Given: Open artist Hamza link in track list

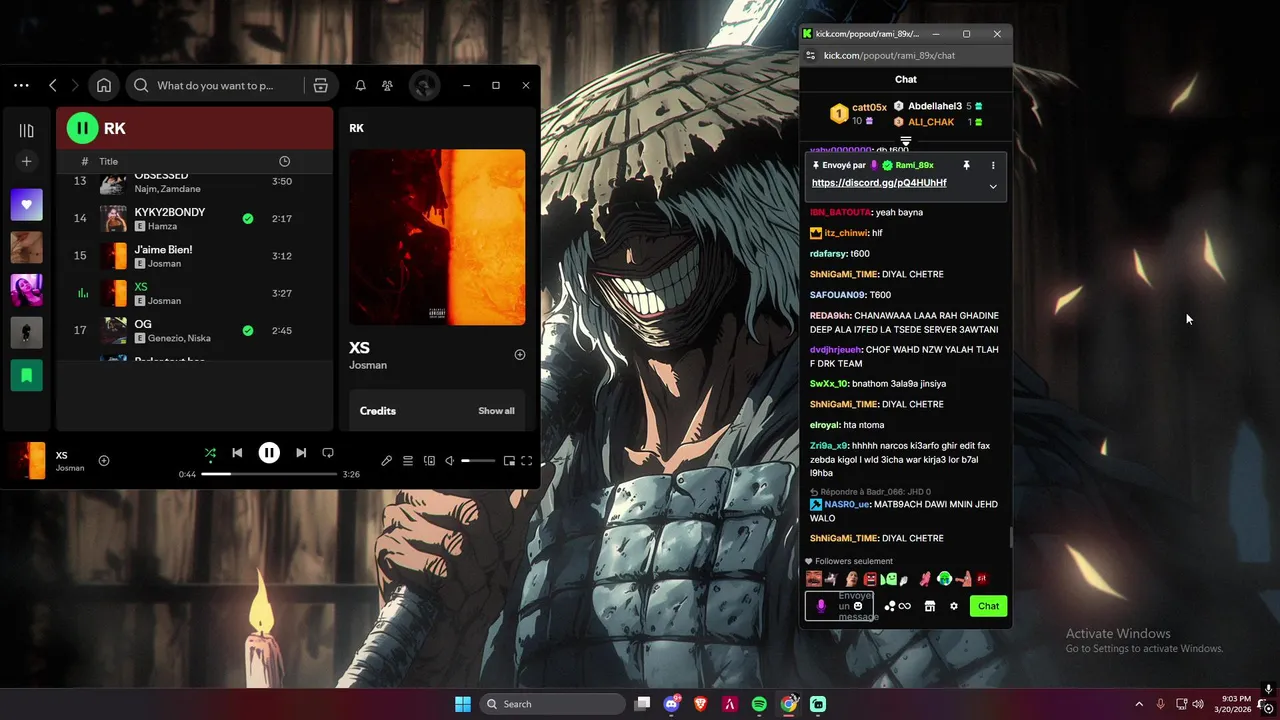Looking at the screenshot, I should pyautogui.click(x=162, y=226).
